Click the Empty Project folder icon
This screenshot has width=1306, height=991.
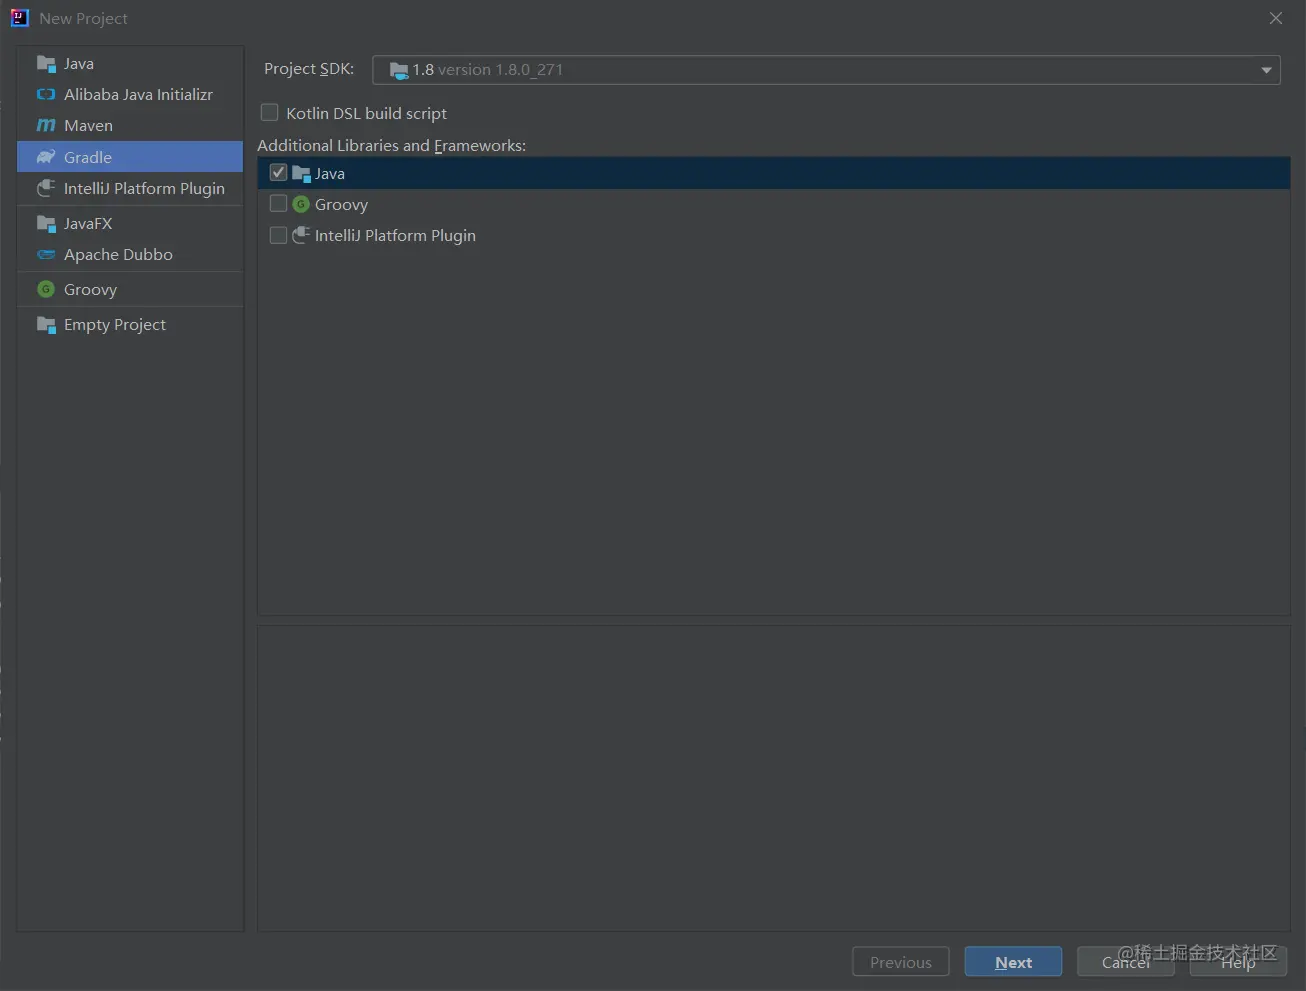click(46, 325)
